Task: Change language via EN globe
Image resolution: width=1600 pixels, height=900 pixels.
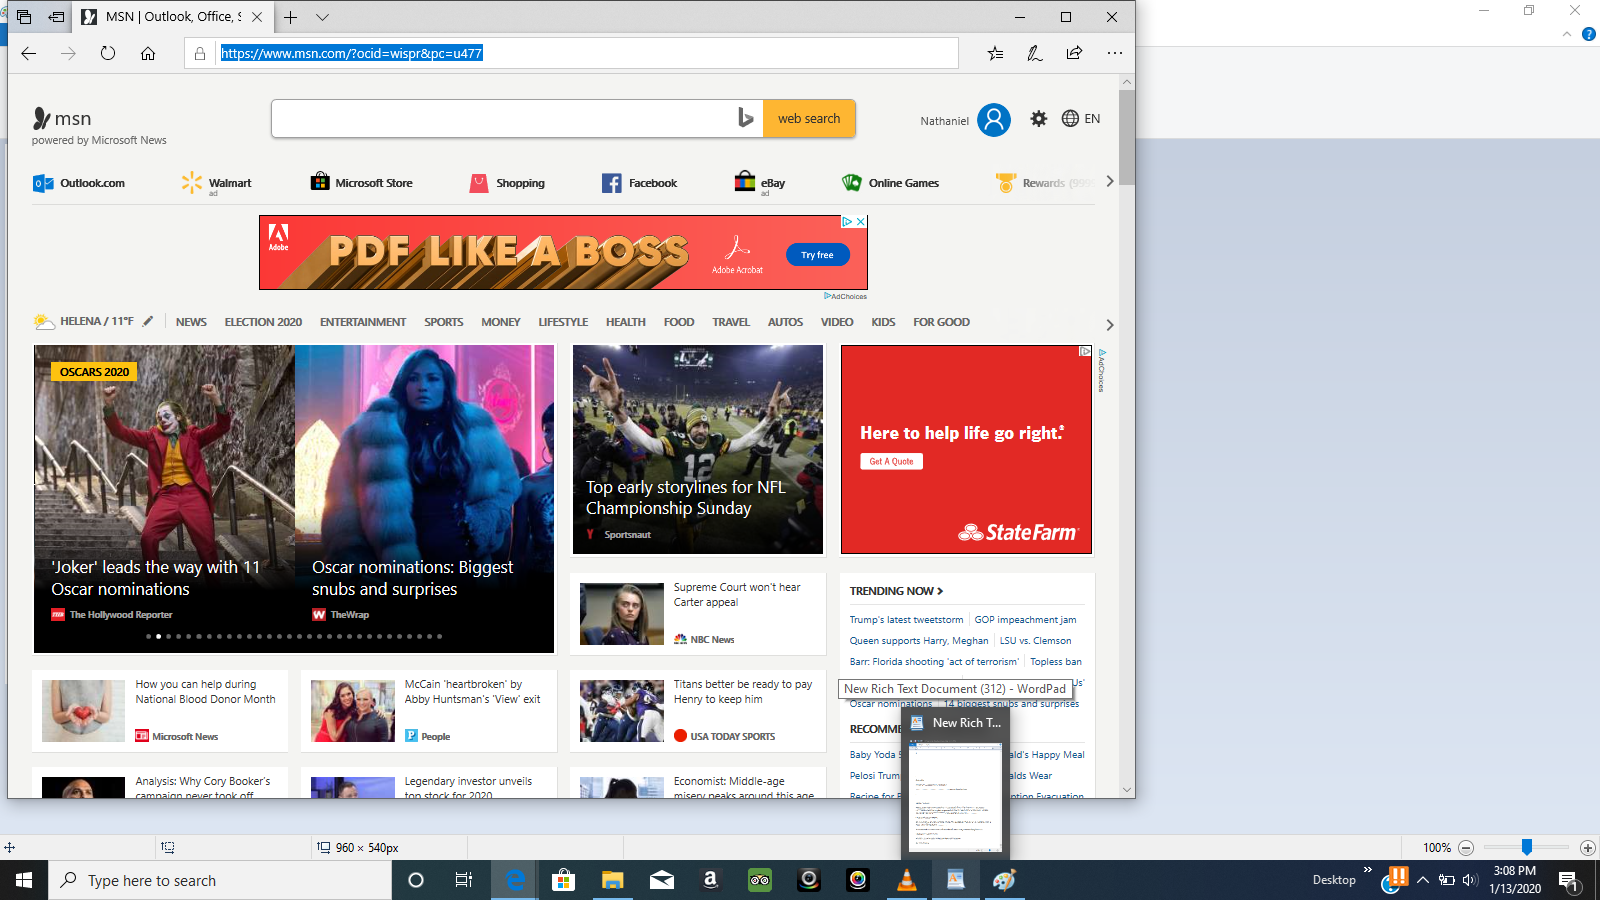Action: pos(1081,118)
